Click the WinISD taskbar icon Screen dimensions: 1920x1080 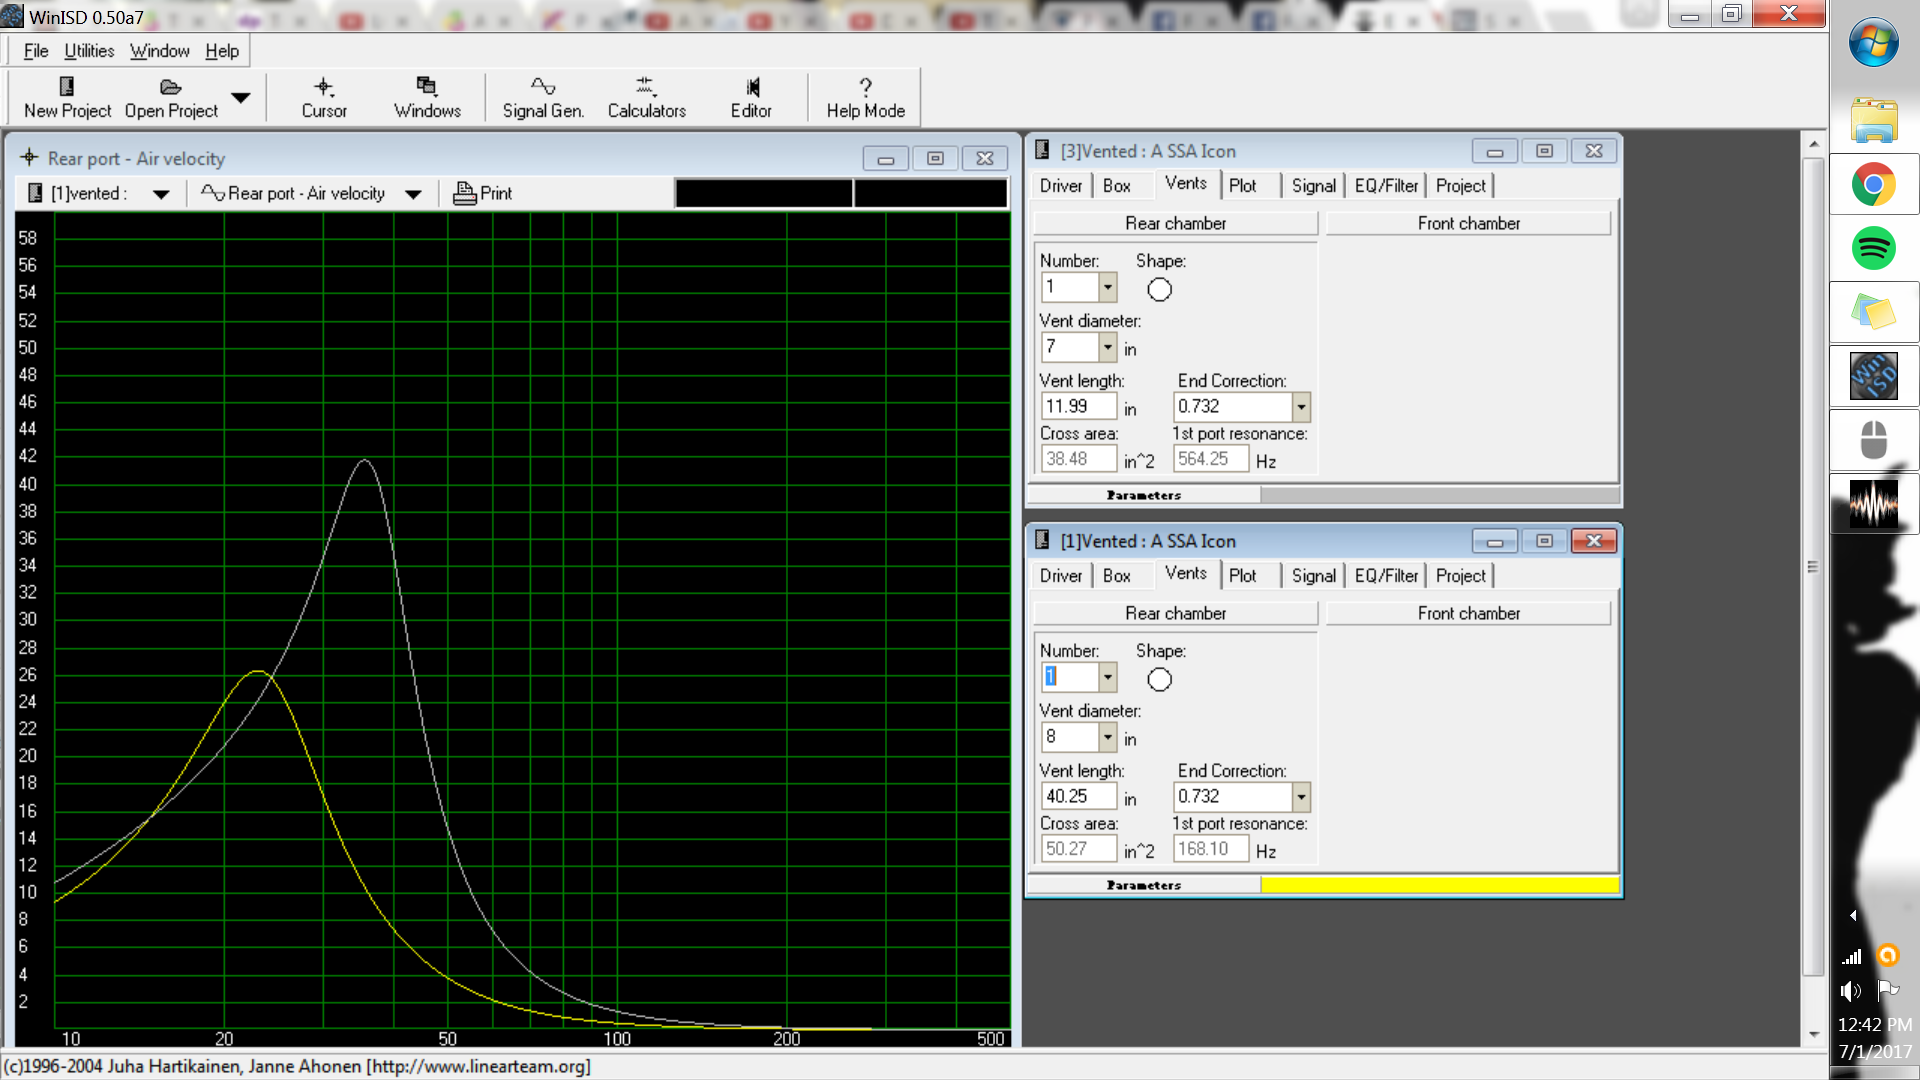[1873, 376]
